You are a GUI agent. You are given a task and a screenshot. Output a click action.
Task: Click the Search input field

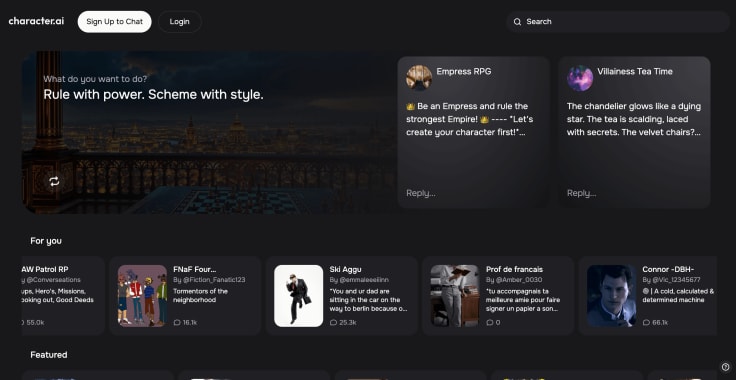(x=617, y=22)
